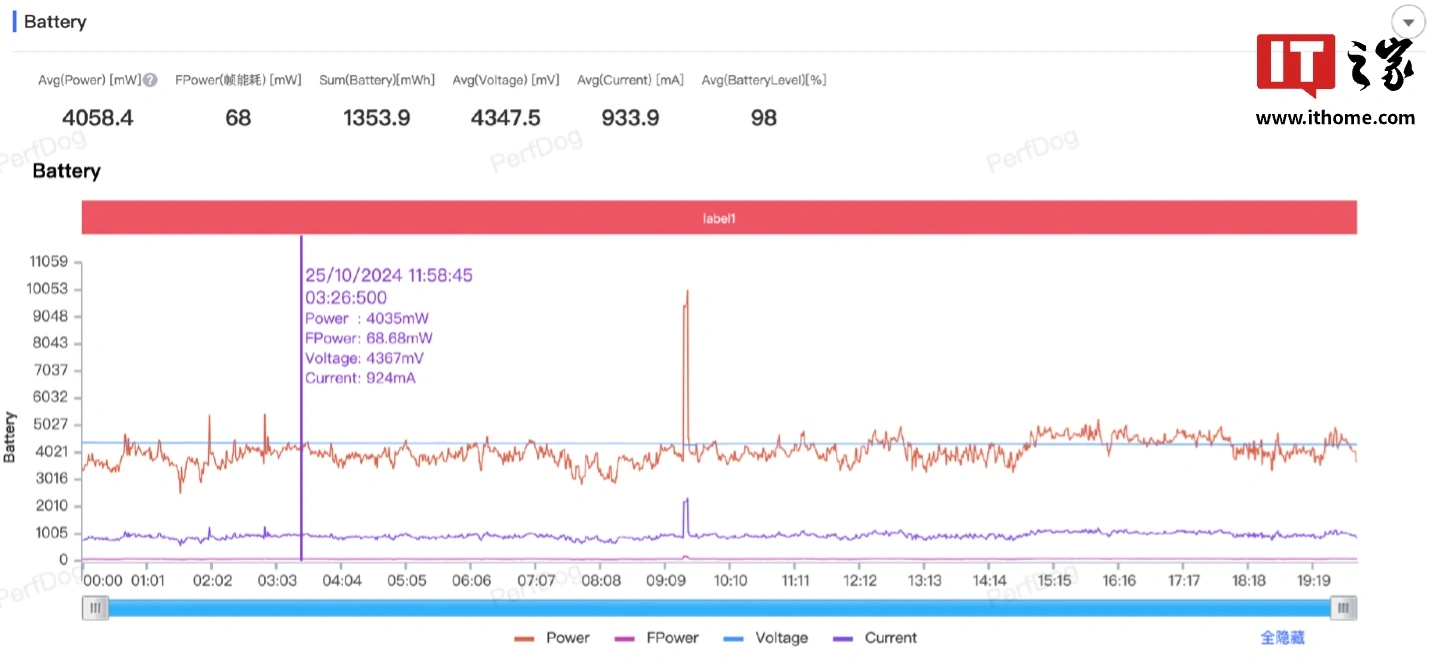Click the right handle of range slider
The height and width of the screenshot is (663, 1440).
1344,607
